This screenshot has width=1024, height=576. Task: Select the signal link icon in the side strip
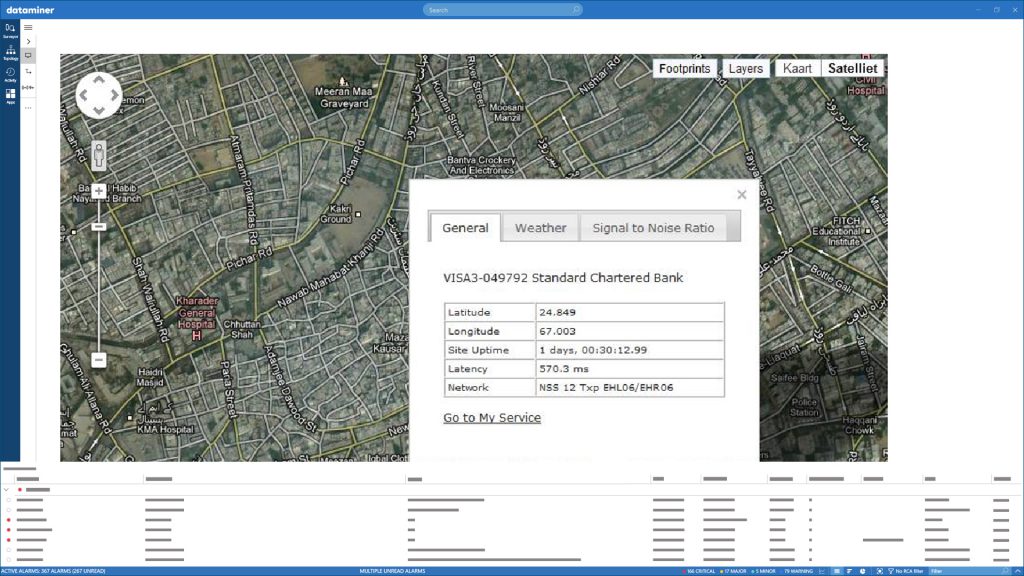(28, 87)
